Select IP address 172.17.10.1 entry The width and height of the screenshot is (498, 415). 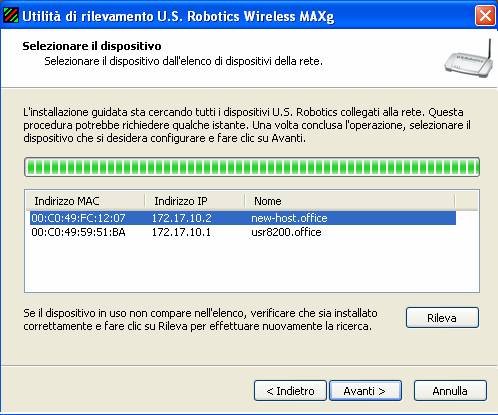181,232
